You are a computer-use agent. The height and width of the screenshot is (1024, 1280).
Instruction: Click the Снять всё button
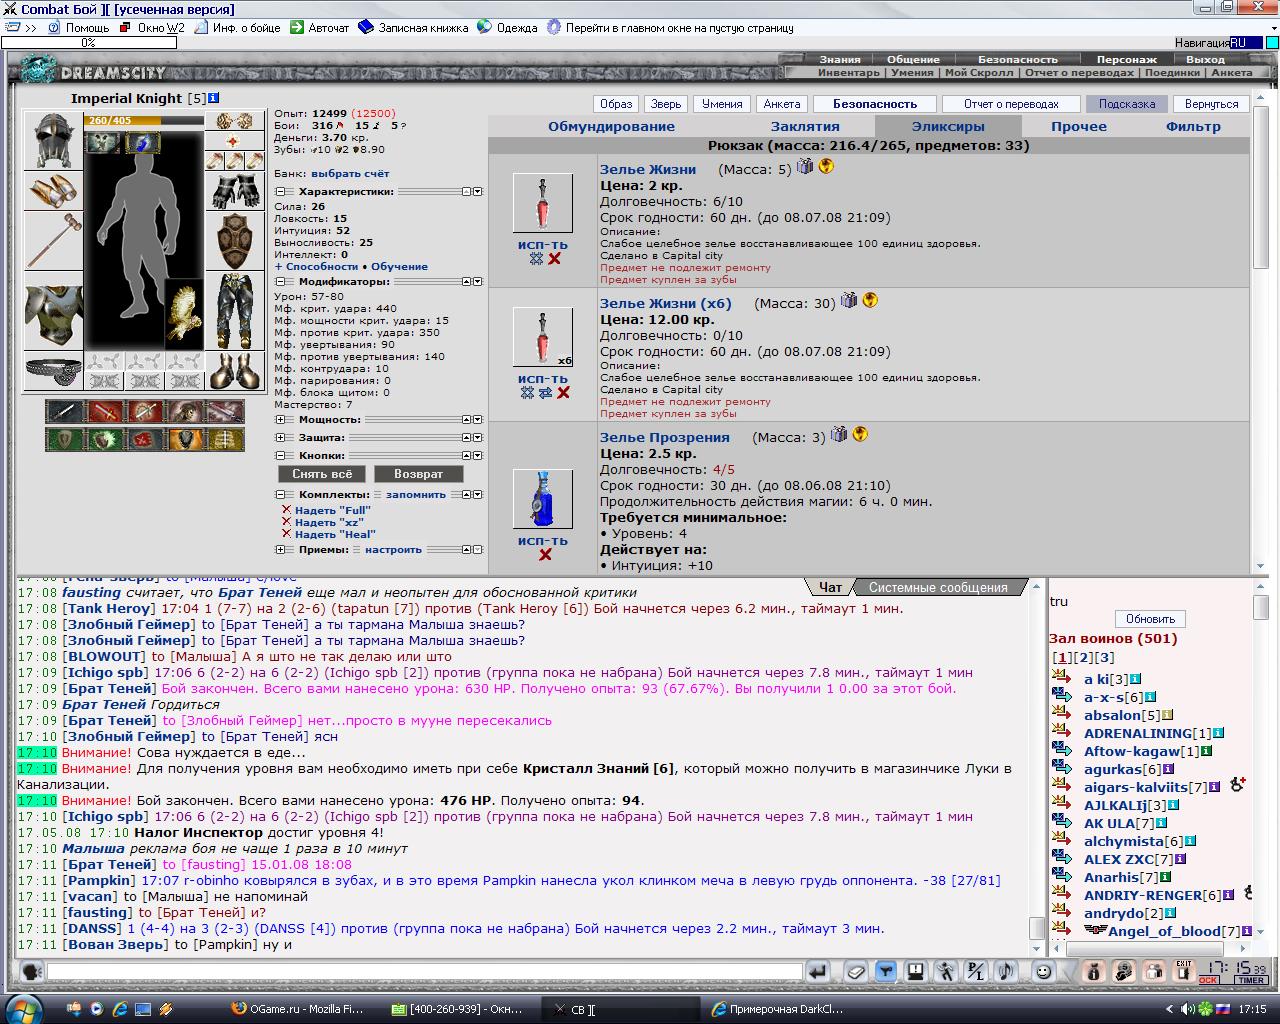[322, 474]
